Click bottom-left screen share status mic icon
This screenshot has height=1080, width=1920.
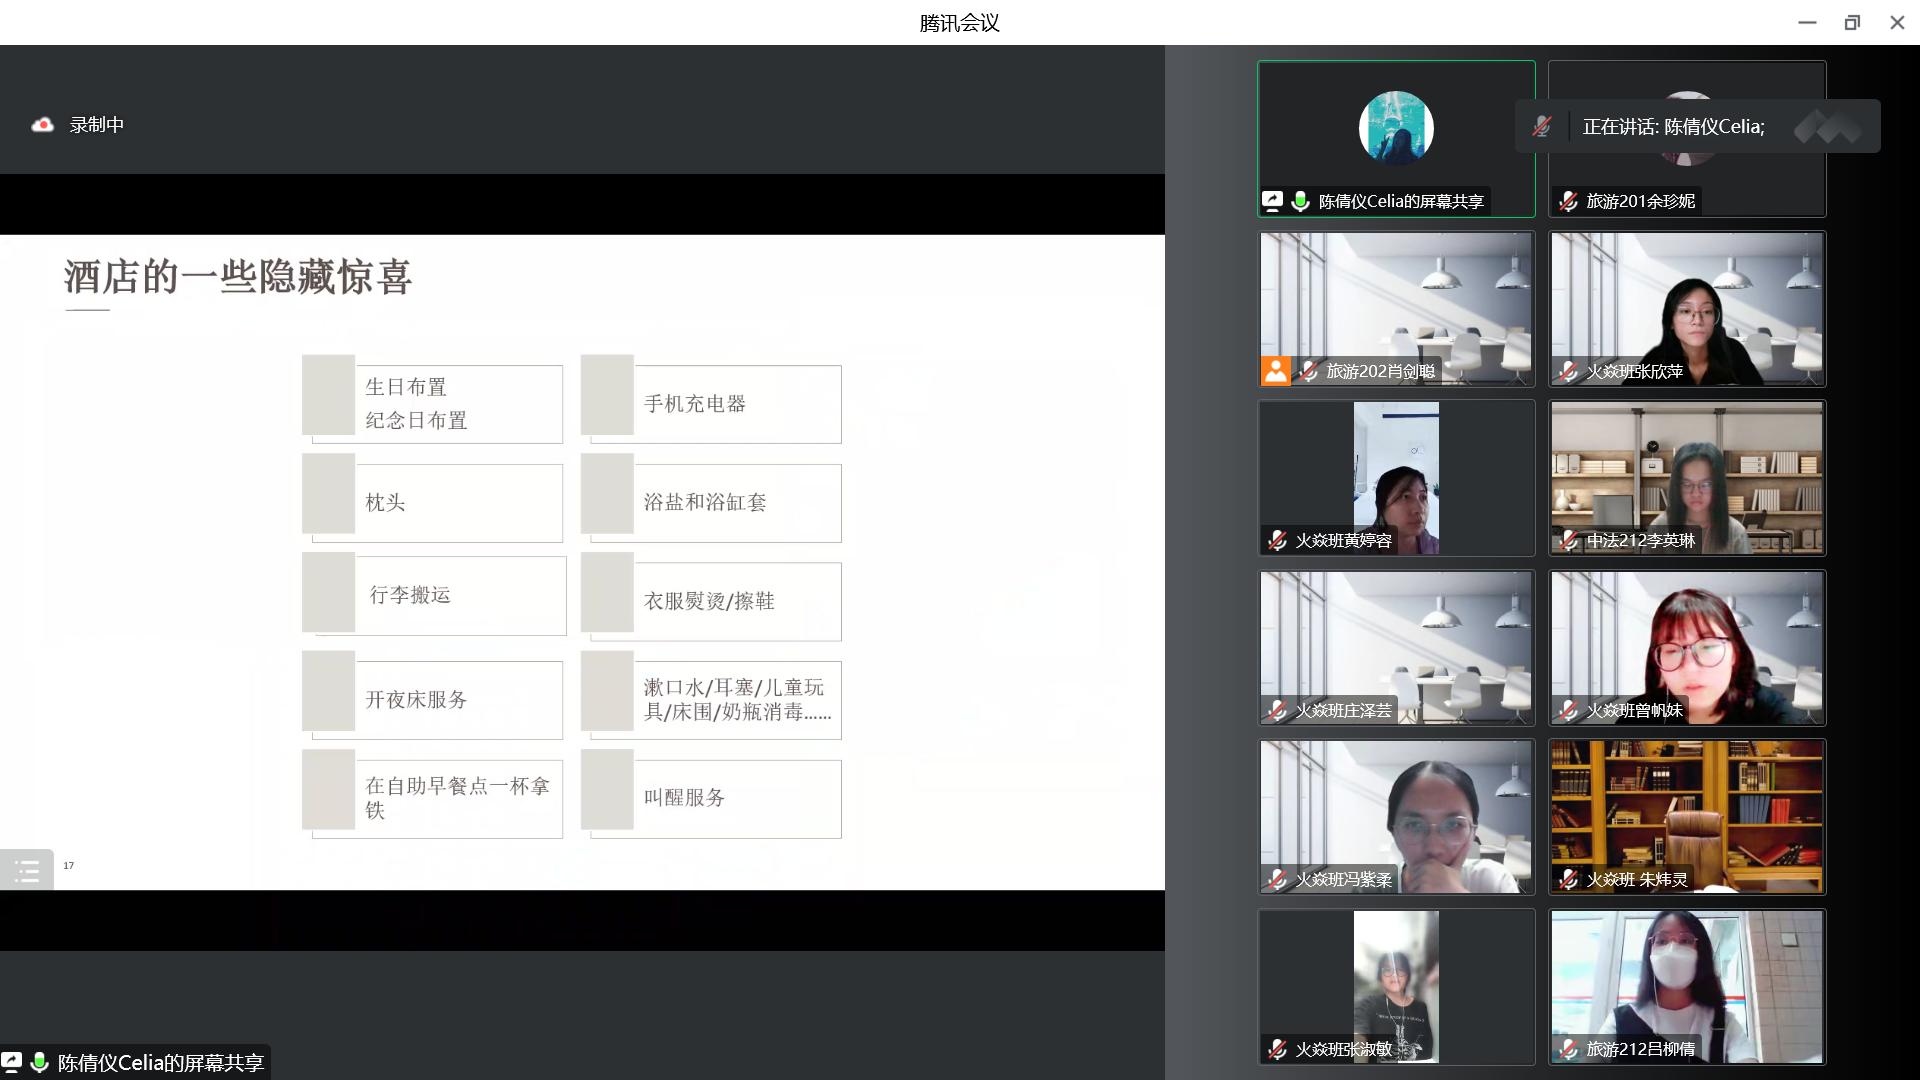pyautogui.click(x=39, y=1062)
